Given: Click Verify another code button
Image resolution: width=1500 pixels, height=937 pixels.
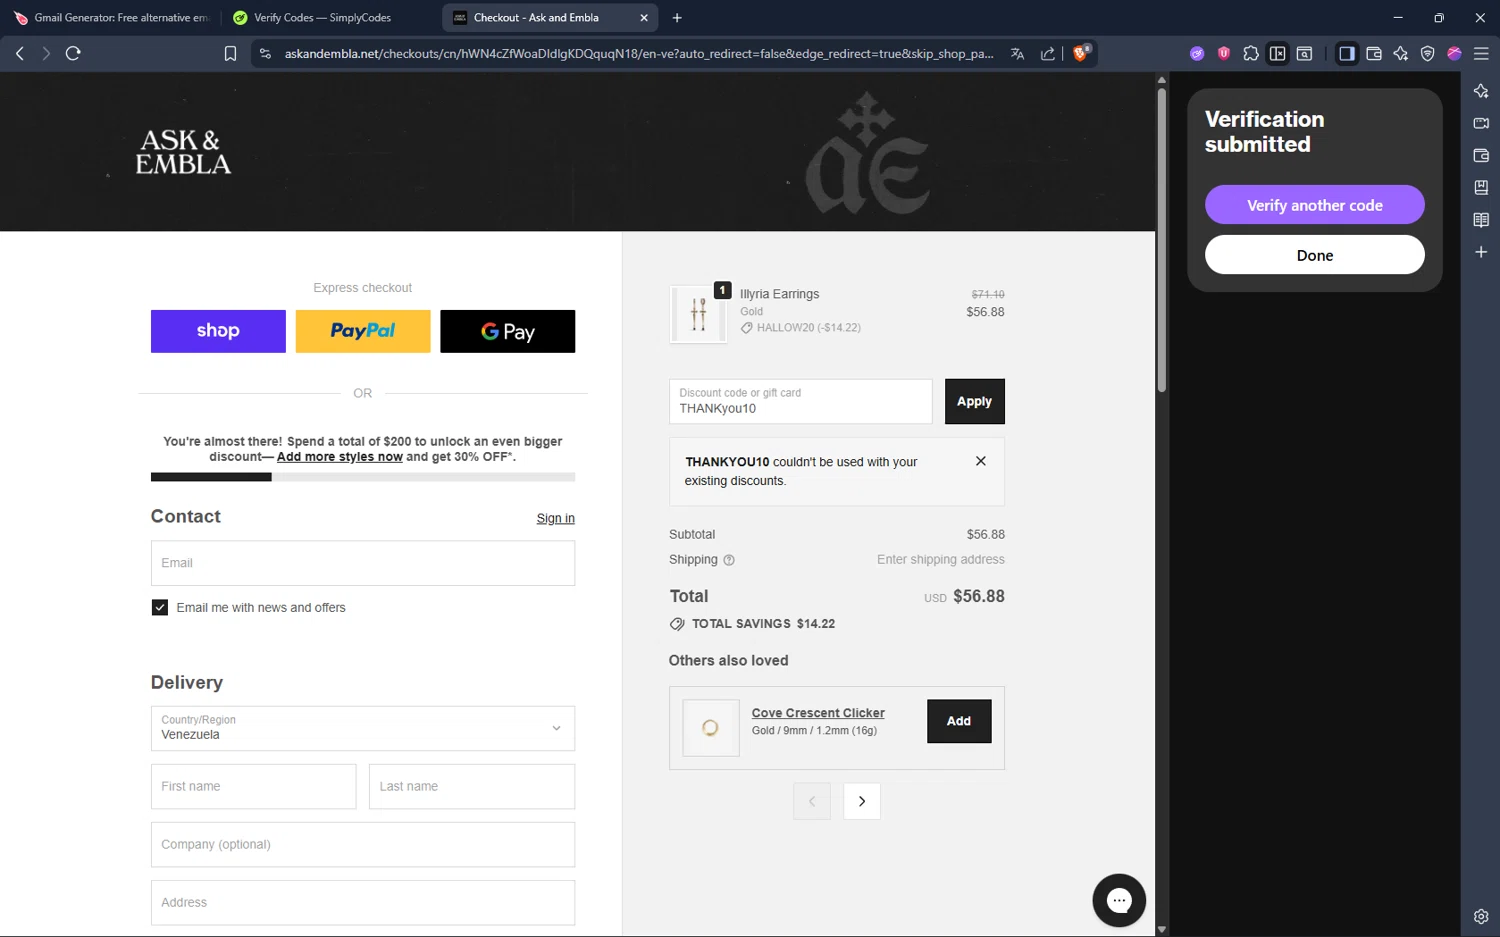Looking at the screenshot, I should click(1315, 205).
